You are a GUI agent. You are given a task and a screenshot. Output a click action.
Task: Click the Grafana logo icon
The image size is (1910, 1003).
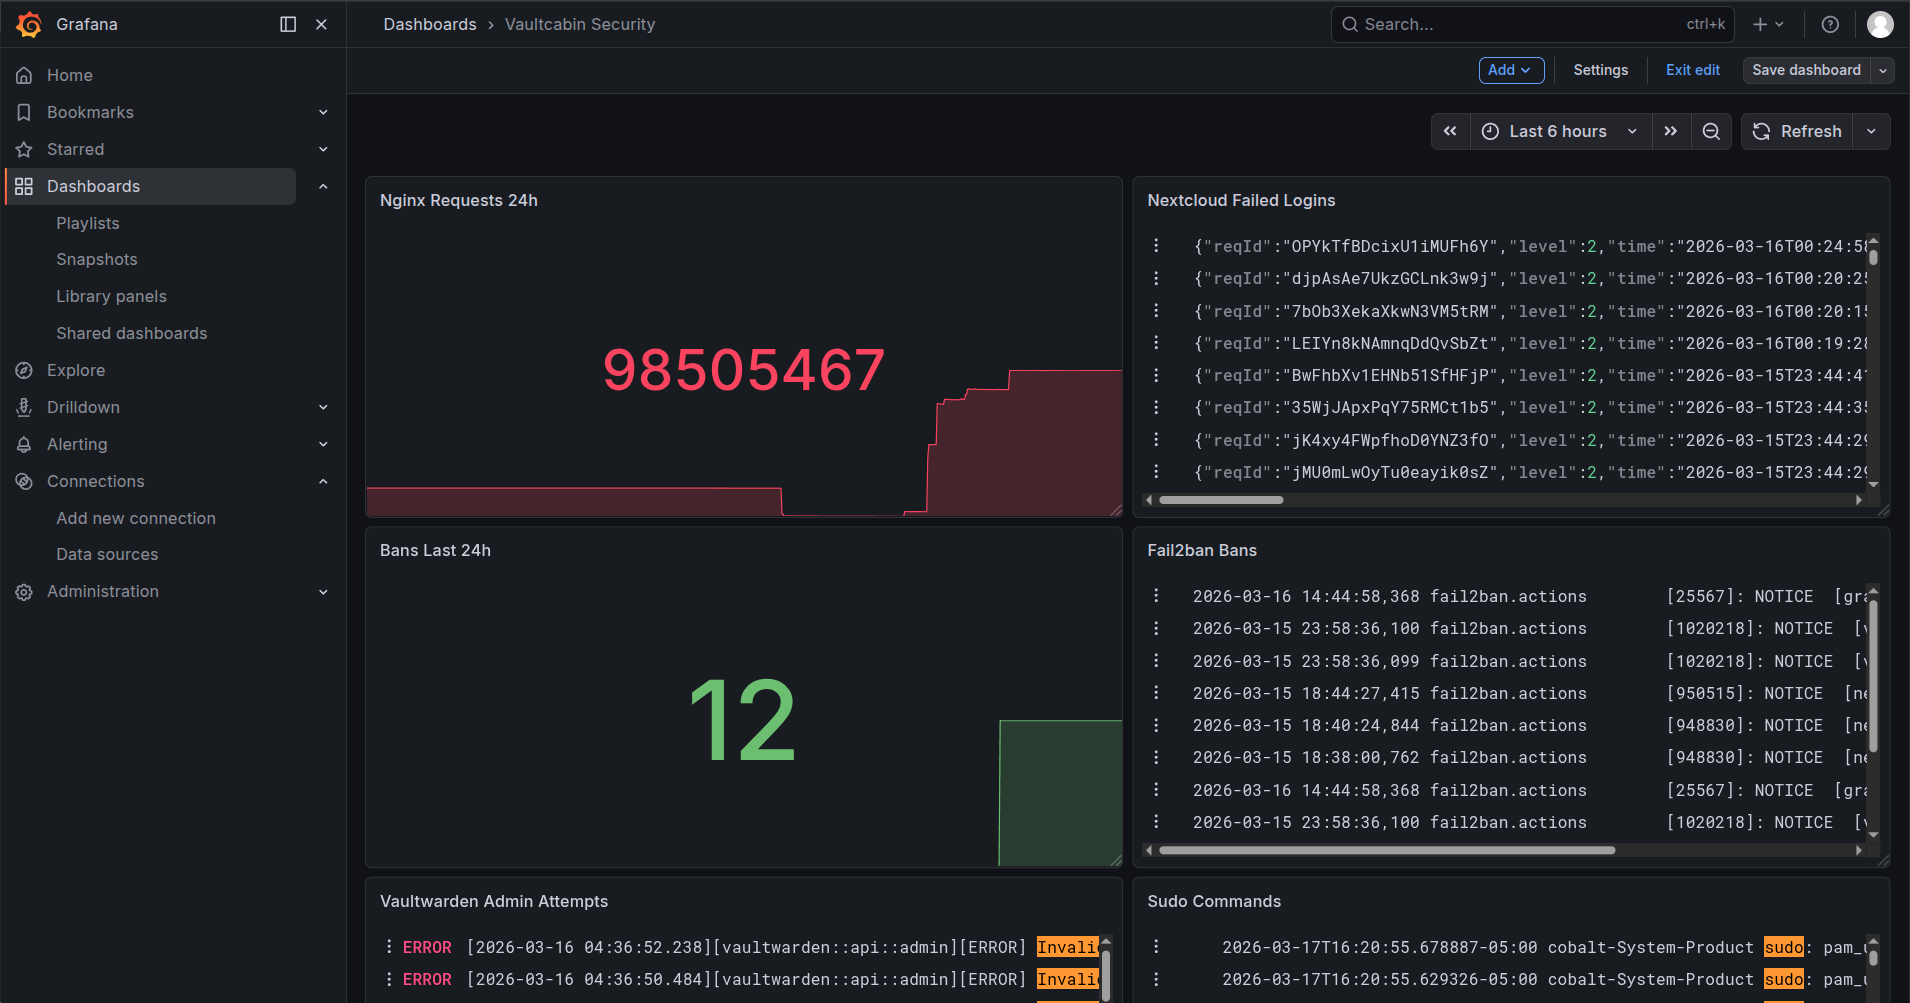click(x=29, y=24)
